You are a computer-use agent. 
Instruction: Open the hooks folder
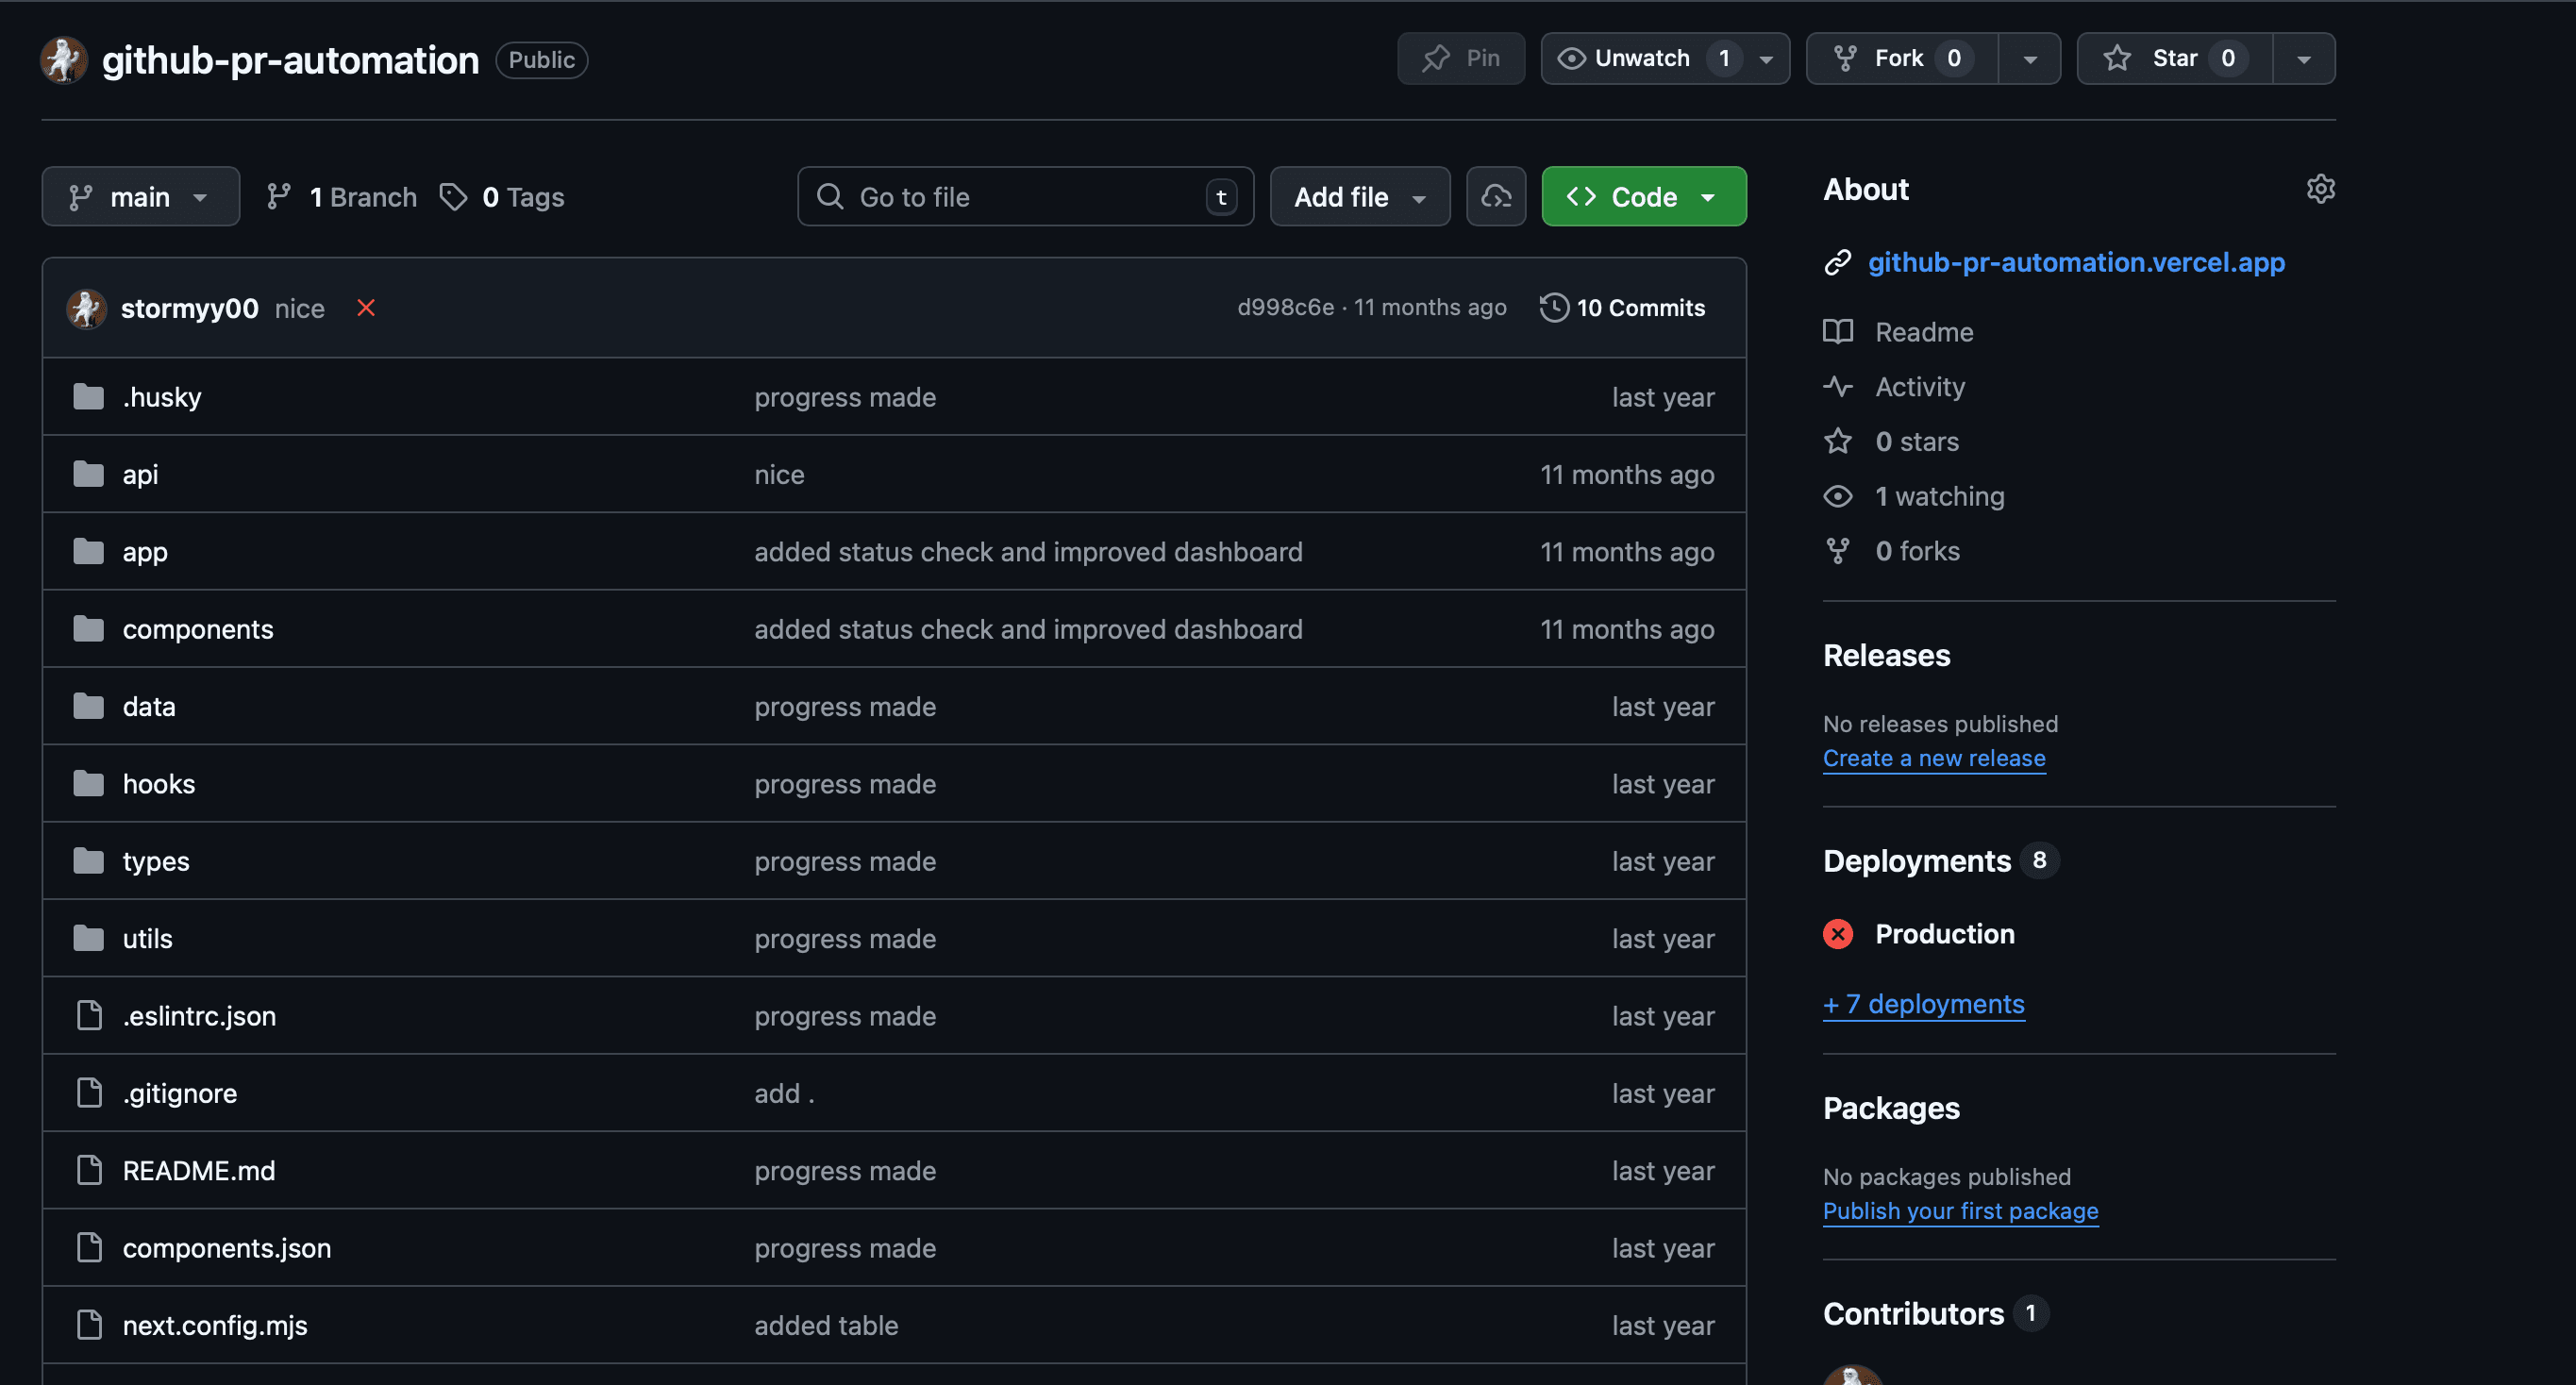(x=159, y=784)
